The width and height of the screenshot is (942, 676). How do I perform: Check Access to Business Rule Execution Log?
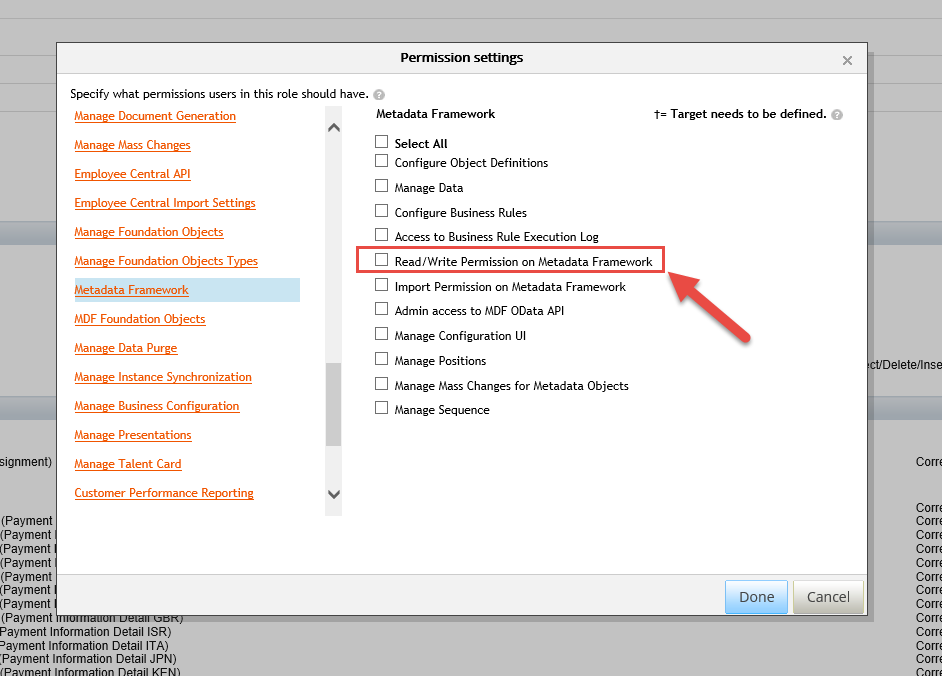pos(381,234)
